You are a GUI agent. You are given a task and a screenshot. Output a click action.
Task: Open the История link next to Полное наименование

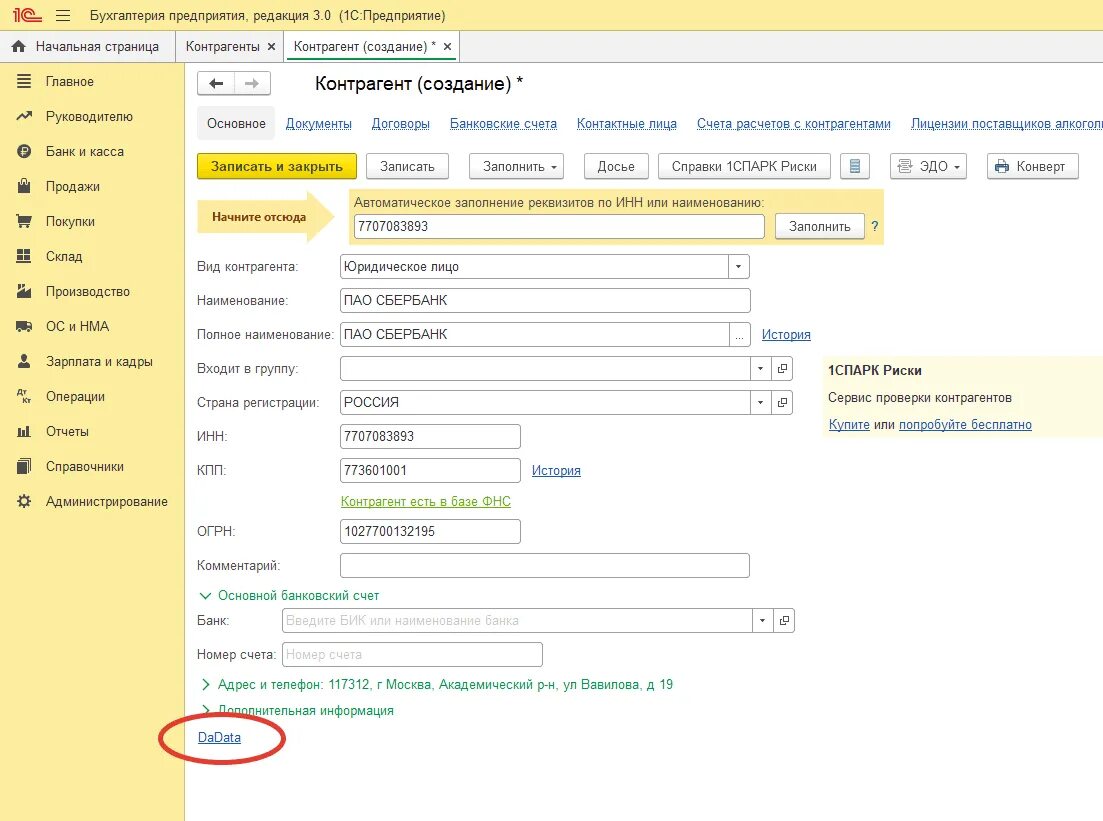tap(786, 335)
